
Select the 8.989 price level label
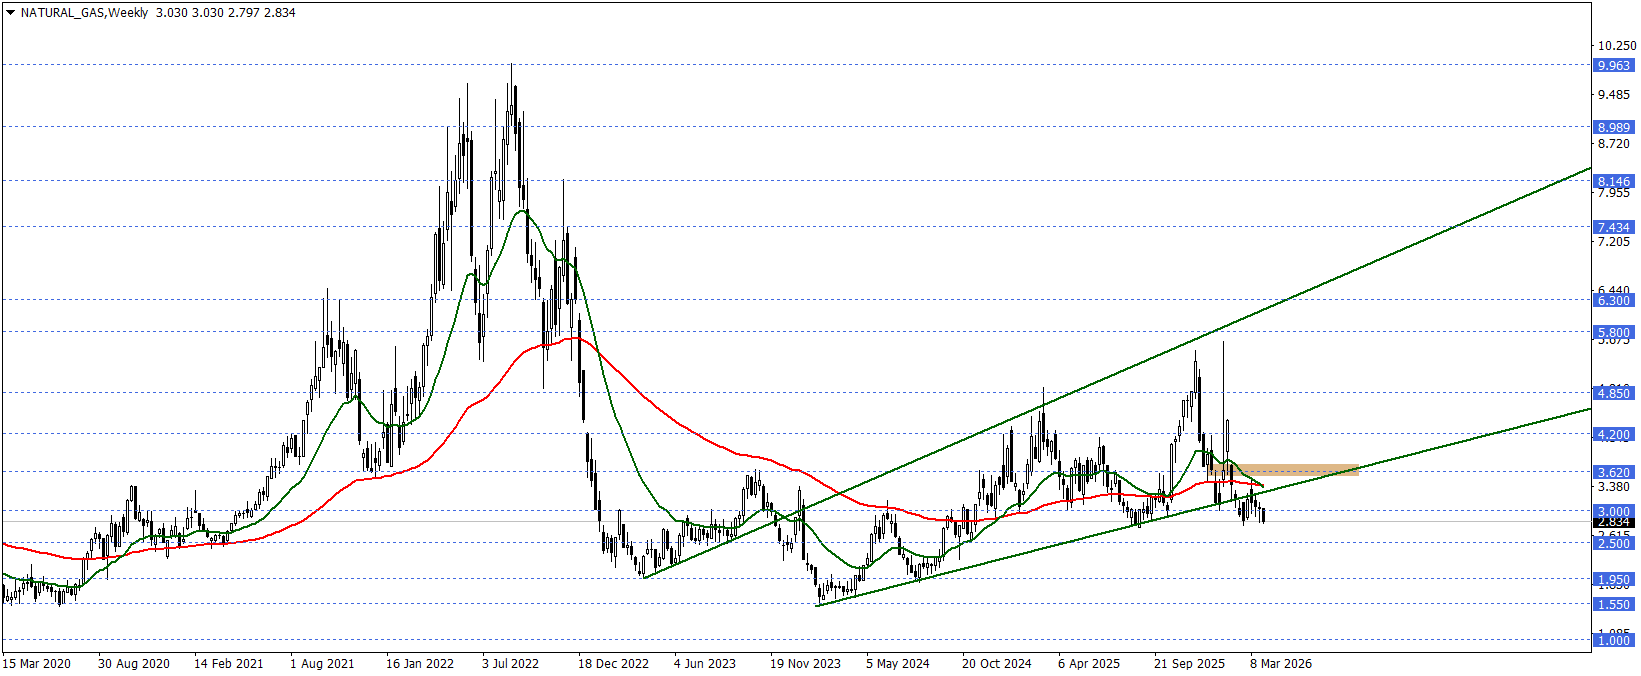(x=1613, y=127)
